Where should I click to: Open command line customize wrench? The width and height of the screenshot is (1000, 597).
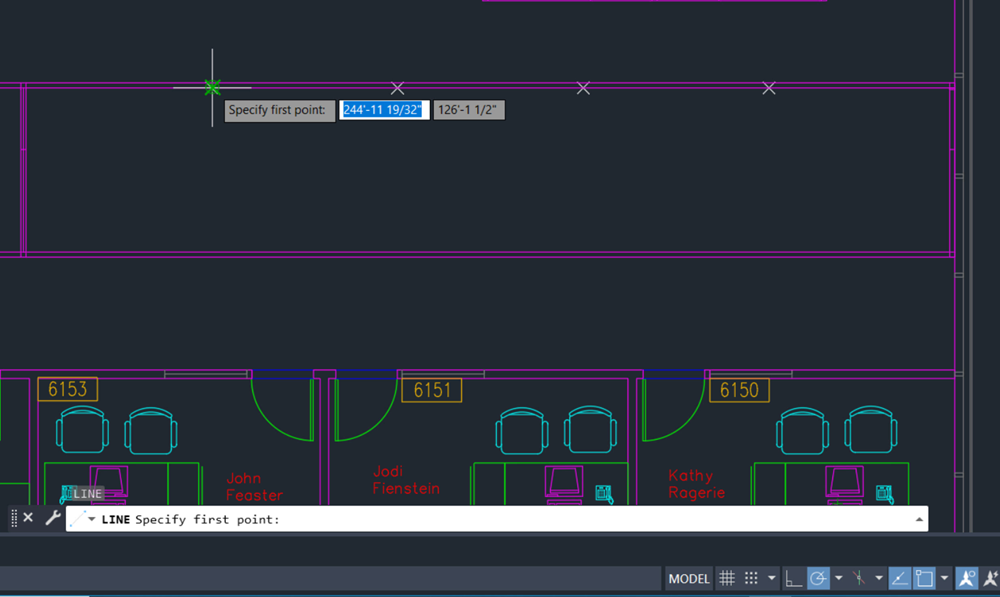(52, 518)
